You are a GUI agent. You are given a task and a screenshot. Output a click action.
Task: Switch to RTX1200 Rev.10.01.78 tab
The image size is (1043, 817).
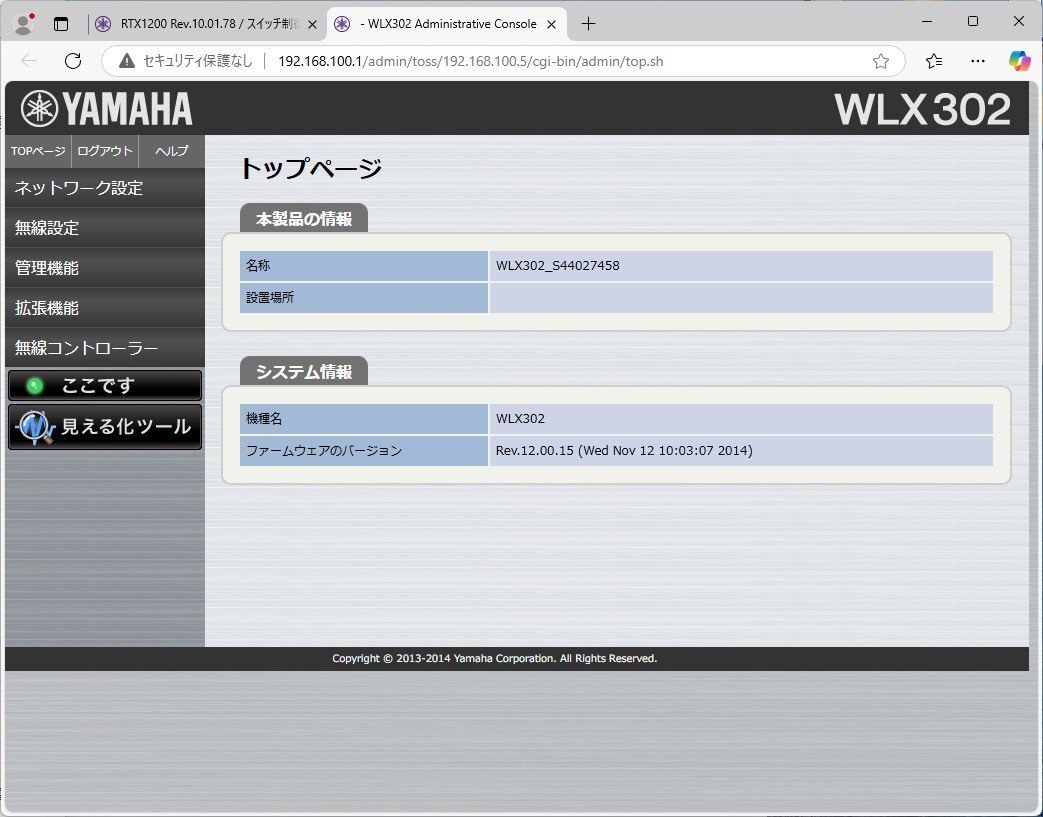click(x=206, y=24)
